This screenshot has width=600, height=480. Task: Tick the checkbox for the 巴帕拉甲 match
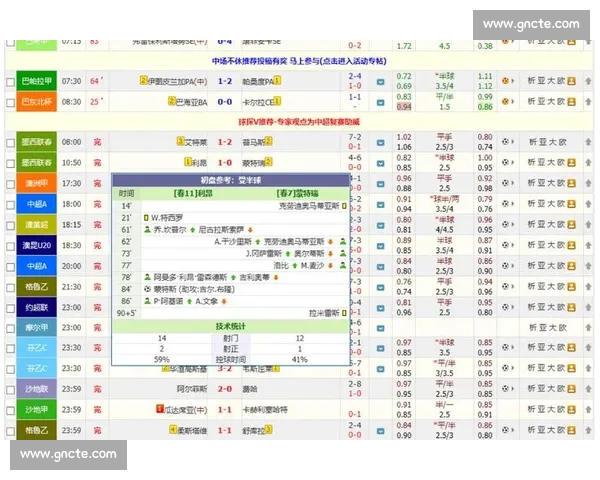tap(10, 82)
